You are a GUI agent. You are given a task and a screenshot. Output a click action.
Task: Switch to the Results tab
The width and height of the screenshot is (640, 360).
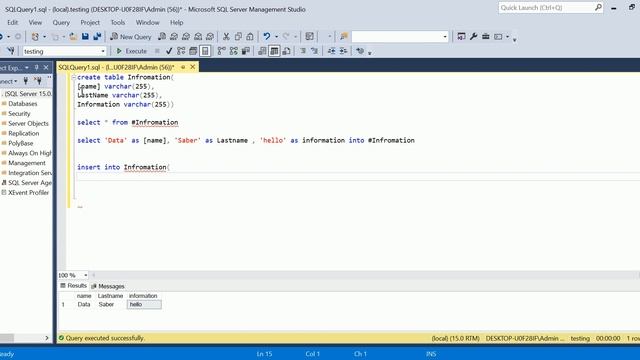click(73, 286)
